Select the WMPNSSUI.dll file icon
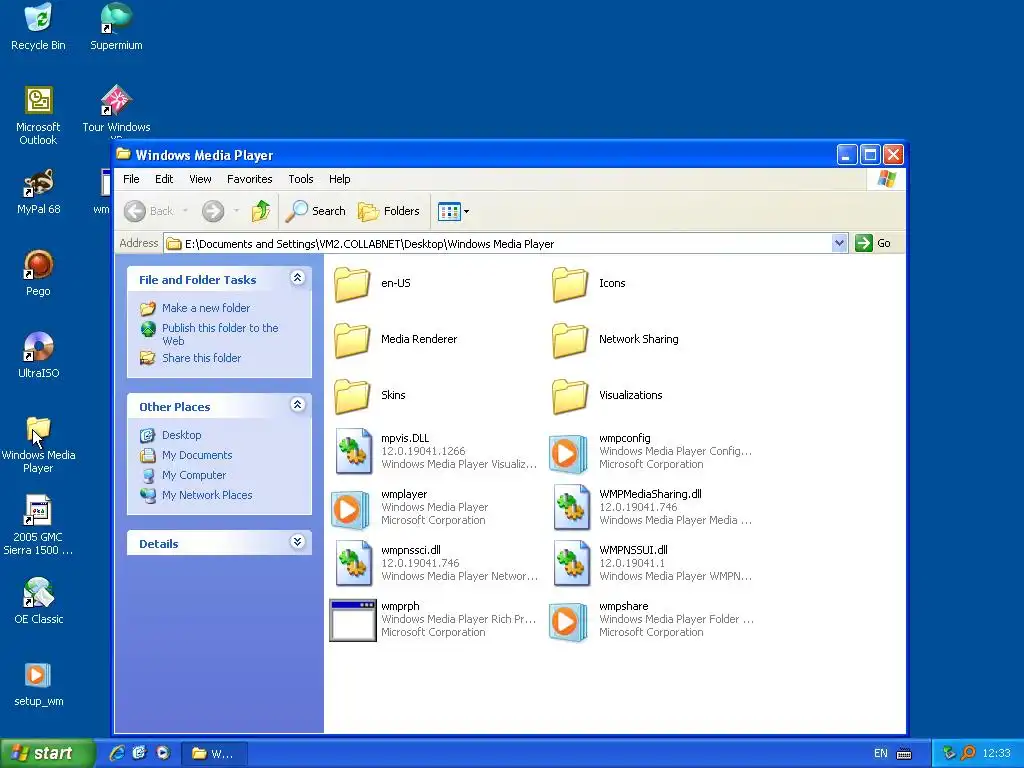This screenshot has width=1024, height=768. [x=571, y=564]
